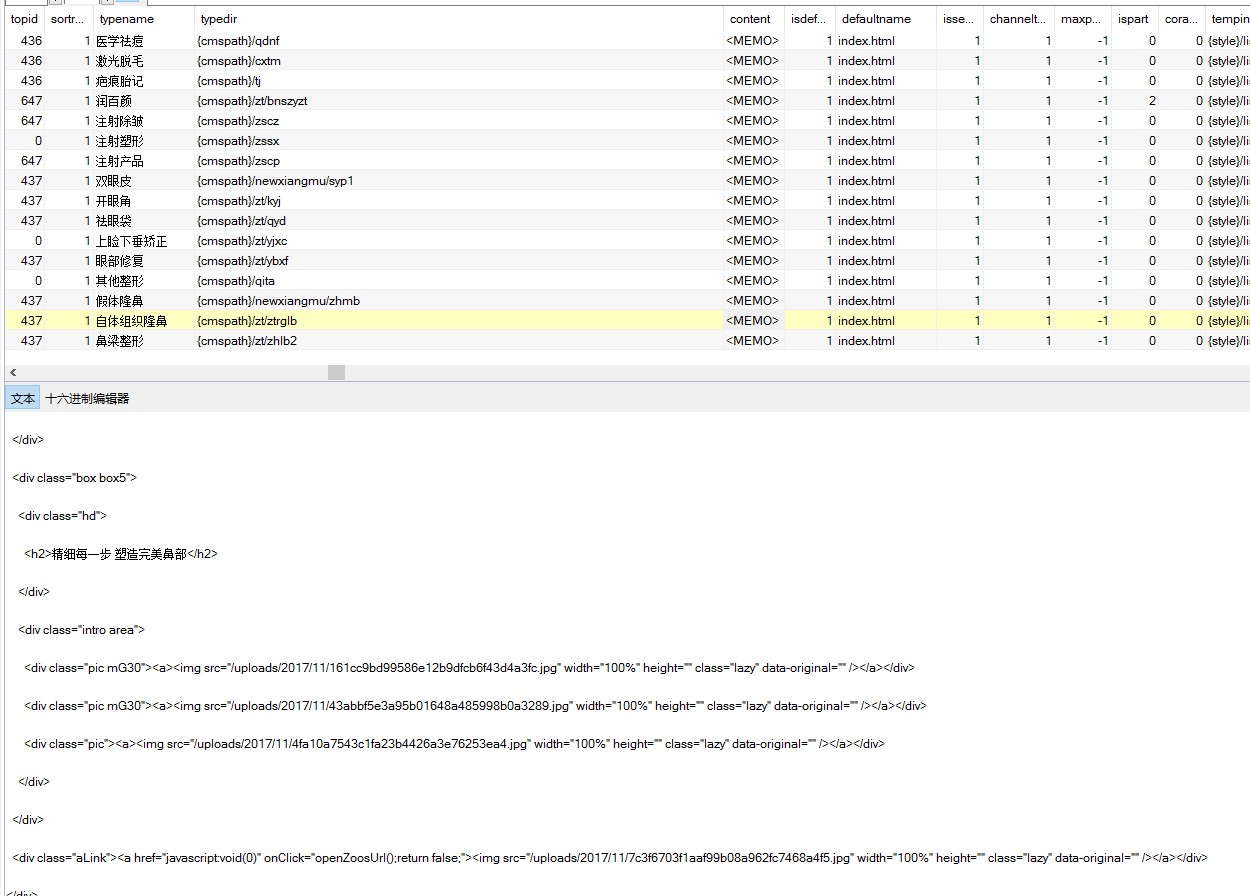The width and height of the screenshot is (1250, 896).
Task: Click the <div class="intro area"> line
Action: [x=81, y=630]
